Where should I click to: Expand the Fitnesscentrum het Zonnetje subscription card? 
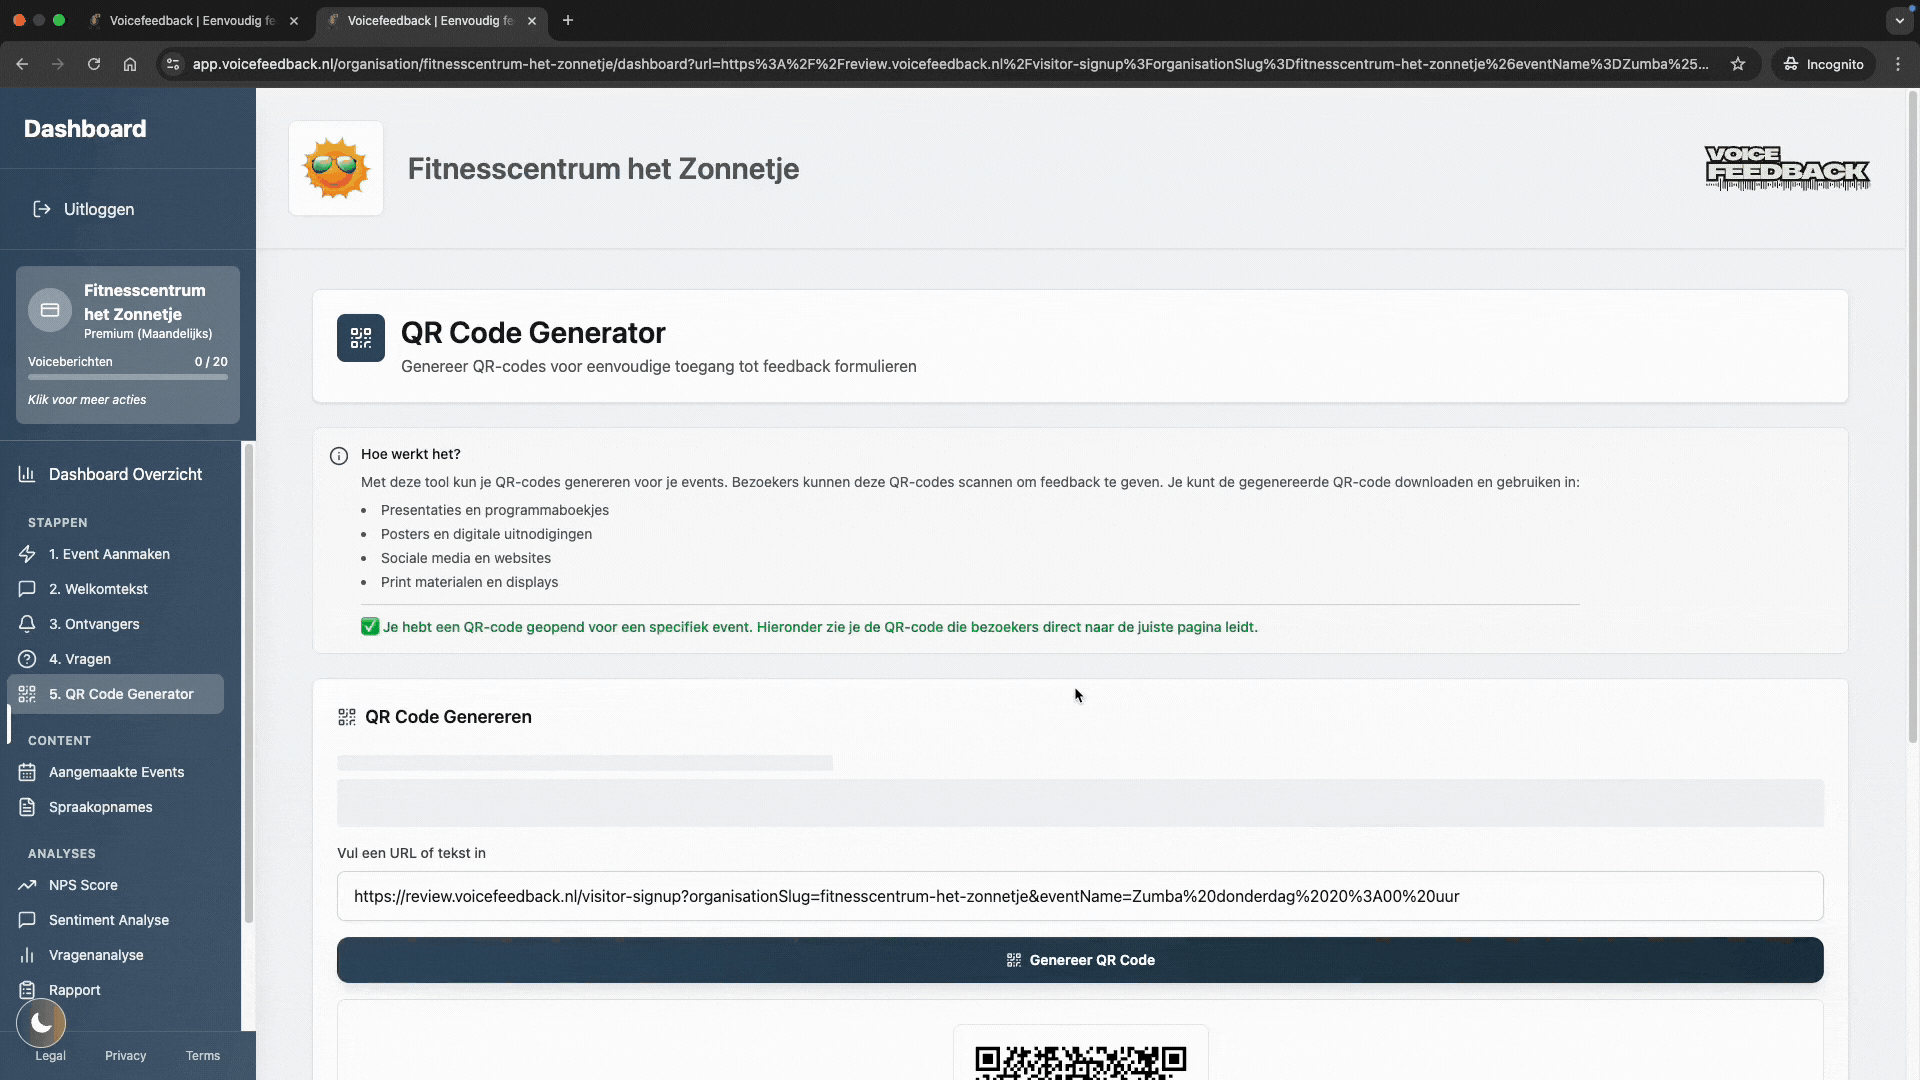pos(128,344)
